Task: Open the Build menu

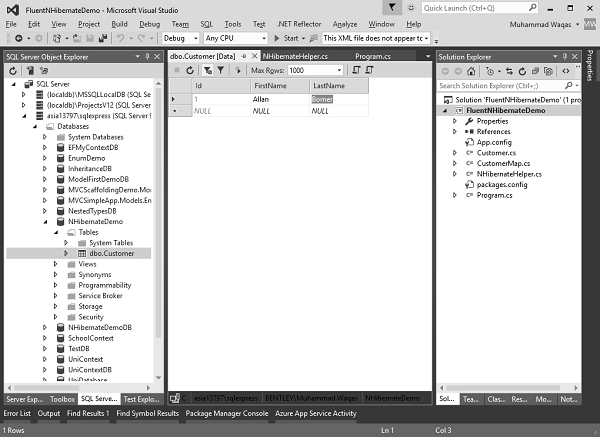Action: 119,24
